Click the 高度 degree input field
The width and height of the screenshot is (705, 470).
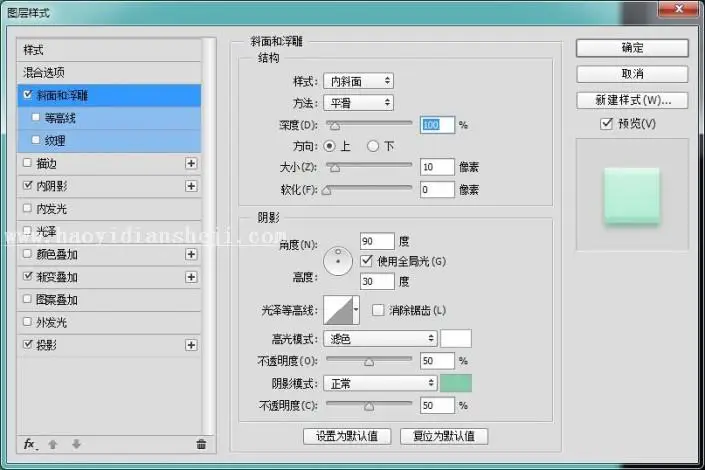click(377, 282)
